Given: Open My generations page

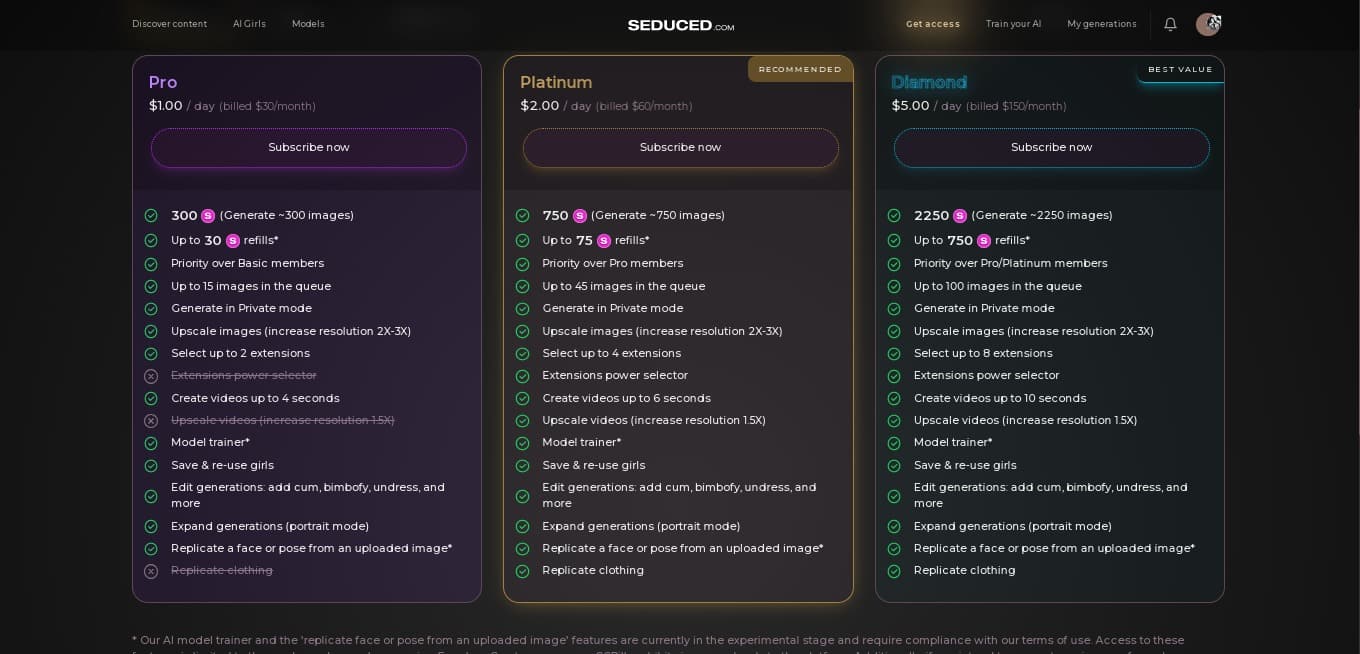Looking at the screenshot, I should coord(1102,24).
